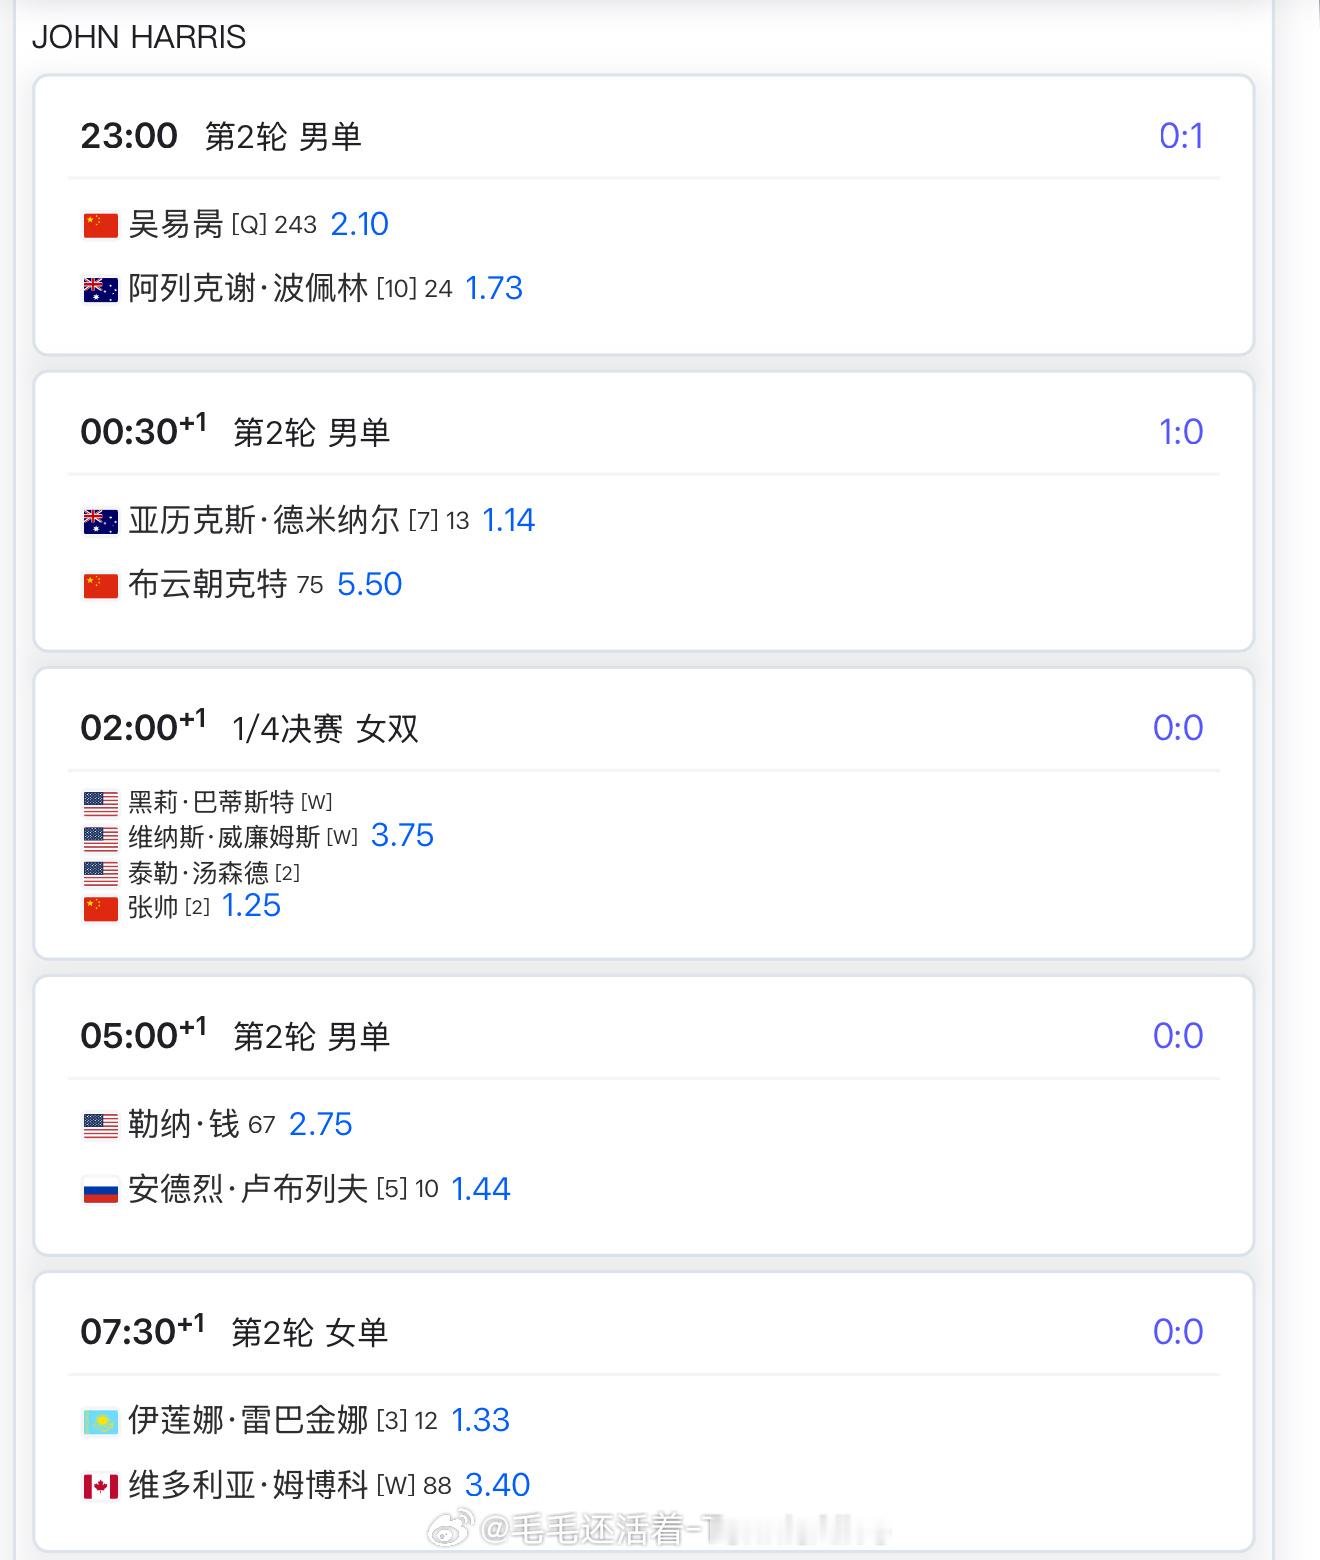Open player 吴易昺 profile link
This screenshot has width=1320, height=1560.
[x=176, y=224]
